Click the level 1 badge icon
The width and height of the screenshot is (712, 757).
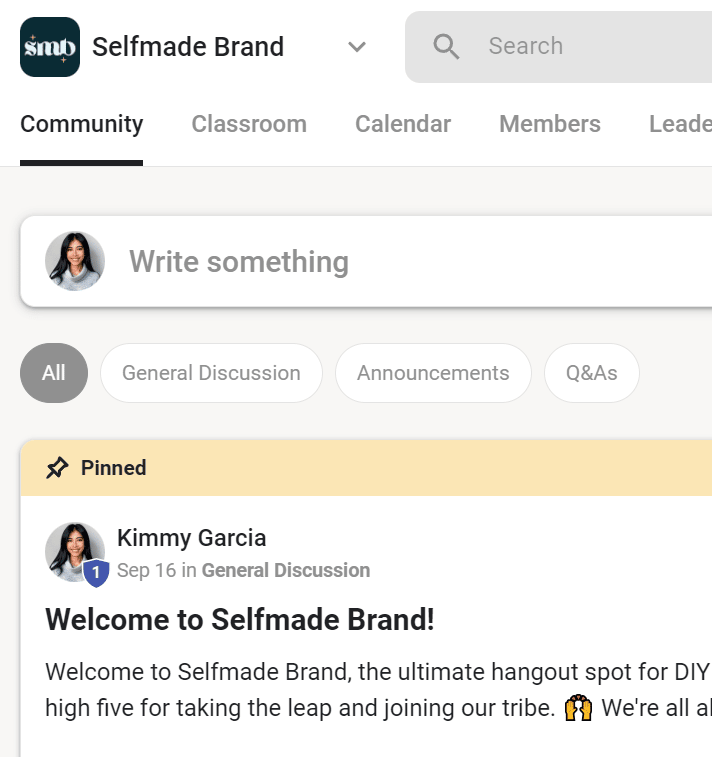click(x=96, y=573)
